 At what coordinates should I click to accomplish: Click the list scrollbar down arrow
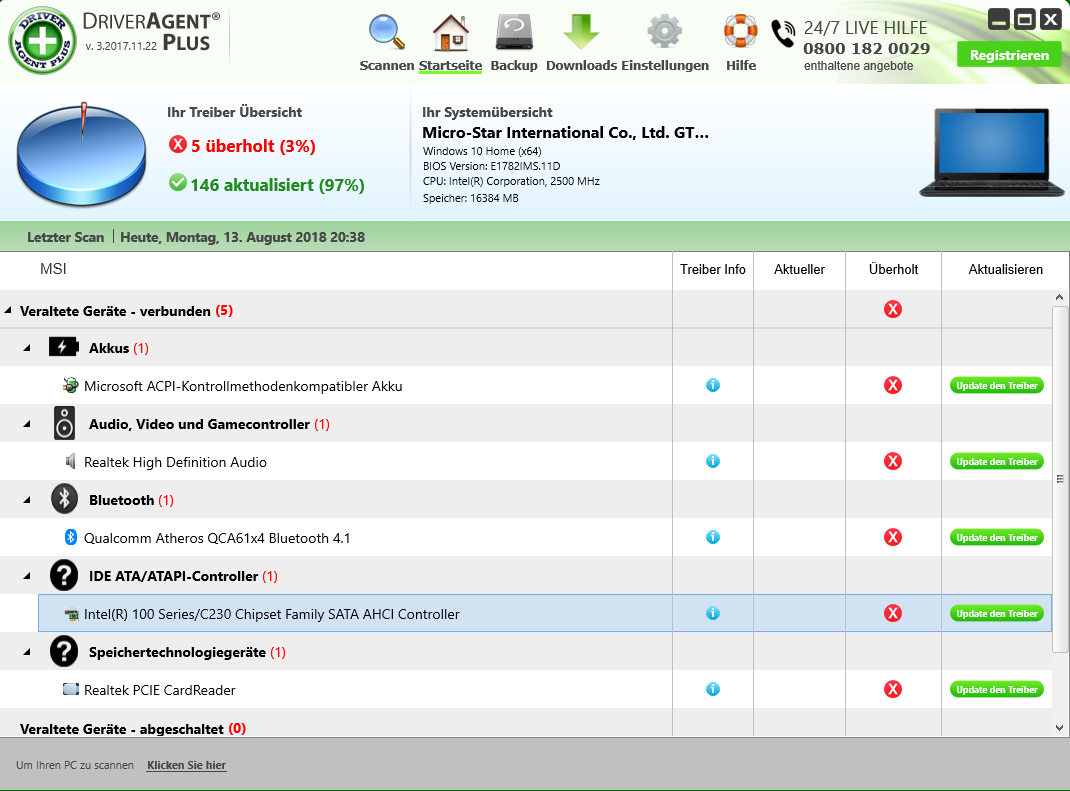[1059, 728]
